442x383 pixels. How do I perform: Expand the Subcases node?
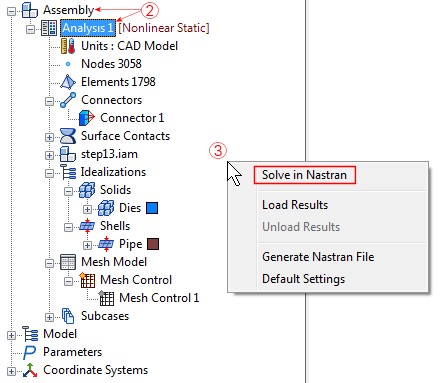[49, 317]
